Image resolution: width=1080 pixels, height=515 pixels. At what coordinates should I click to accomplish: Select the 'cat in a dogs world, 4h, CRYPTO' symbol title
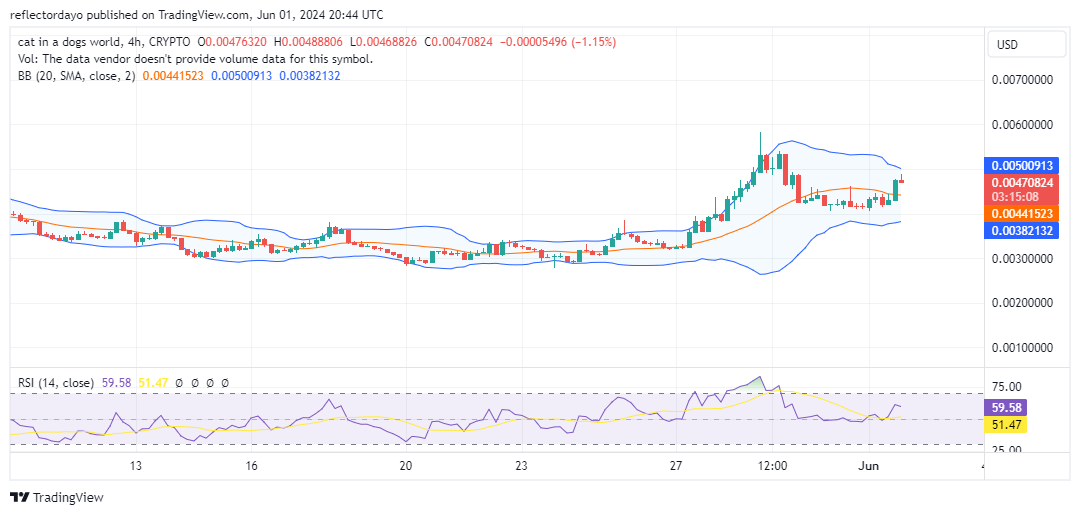point(104,43)
